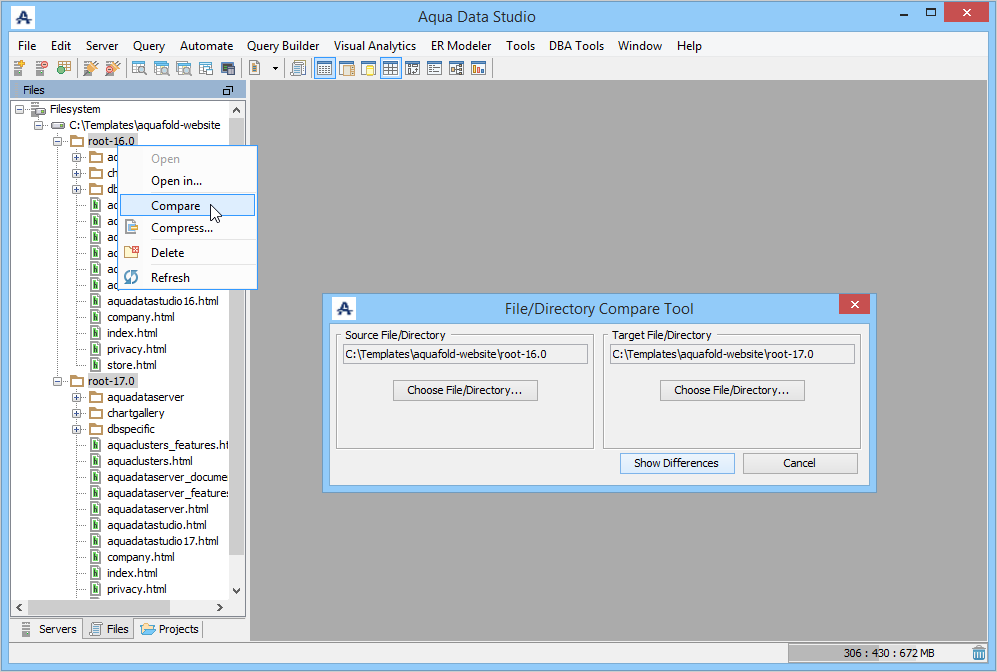Image resolution: width=997 pixels, height=672 pixels.
Task: Choose Refresh in the context menu
Action: tap(188, 278)
